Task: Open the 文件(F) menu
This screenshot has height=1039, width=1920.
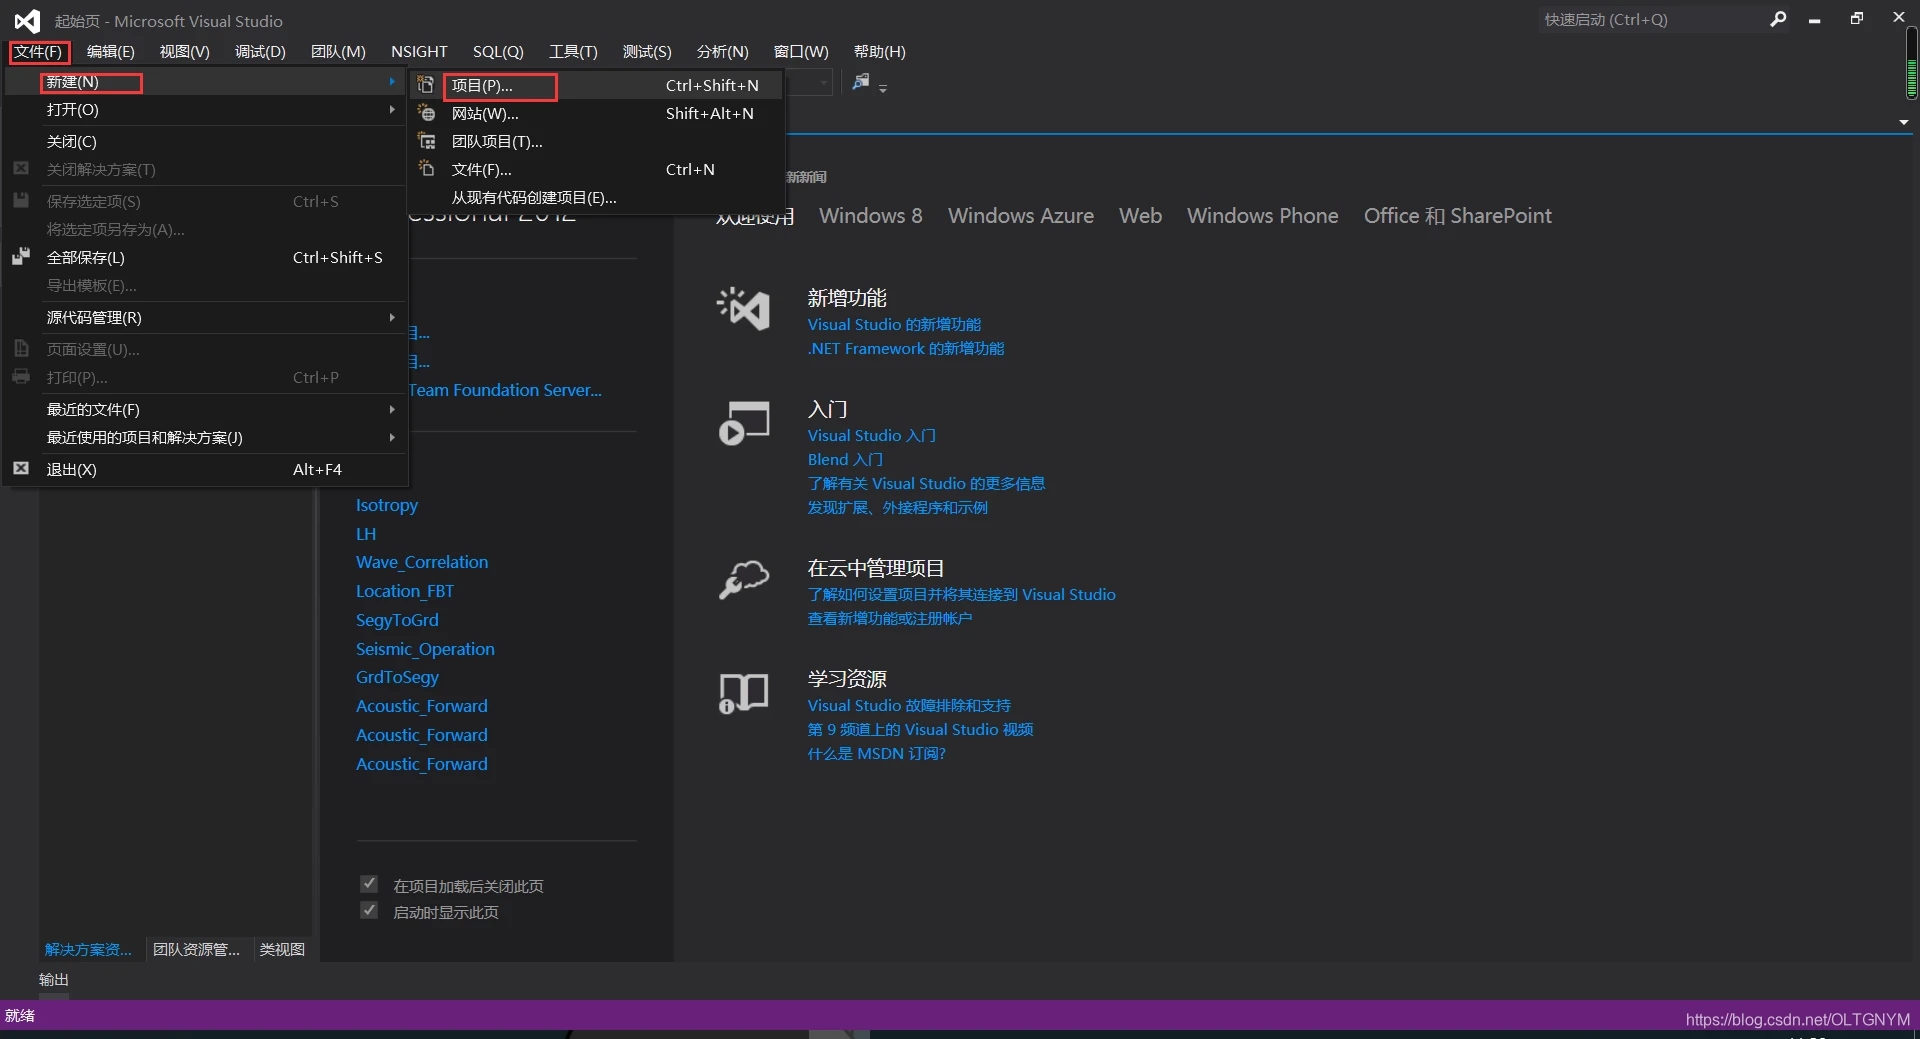Action: click(38, 51)
